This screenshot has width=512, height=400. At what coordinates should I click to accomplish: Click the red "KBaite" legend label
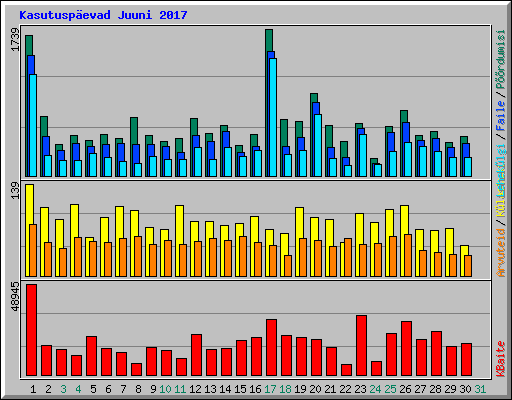501,359
